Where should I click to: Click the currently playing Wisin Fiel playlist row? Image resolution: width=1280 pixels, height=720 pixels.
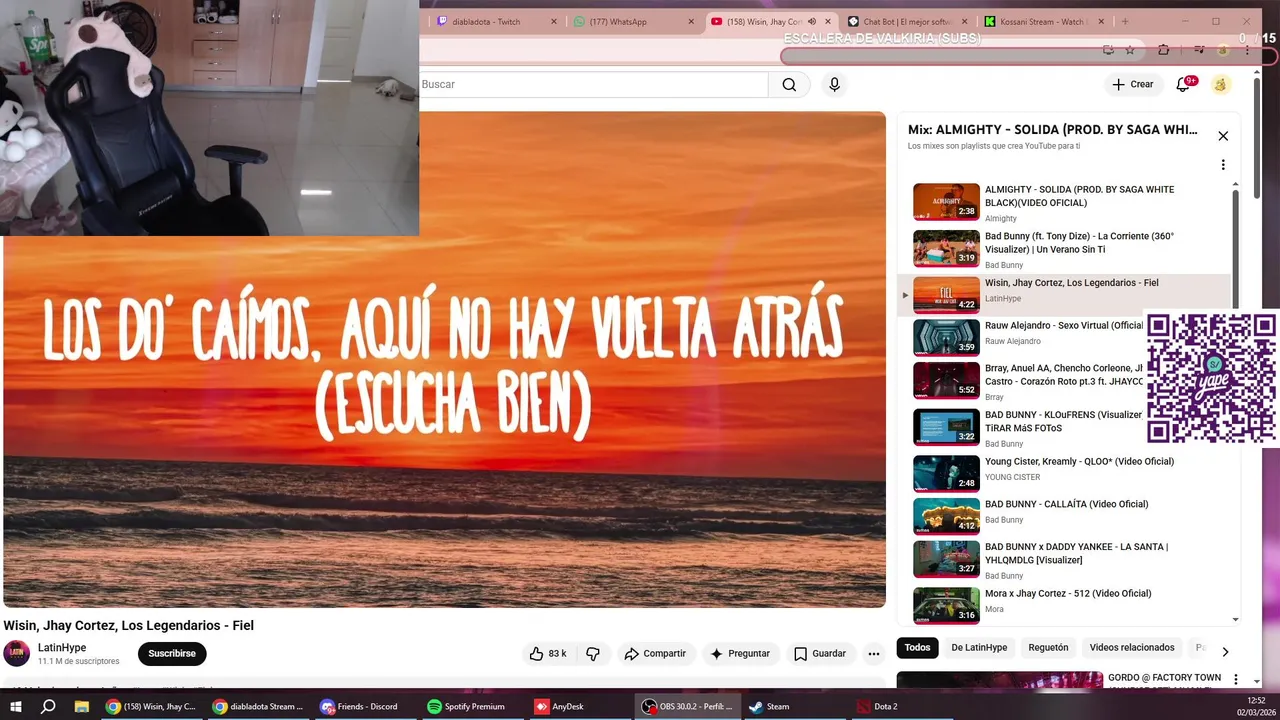tap(1065, 294)
